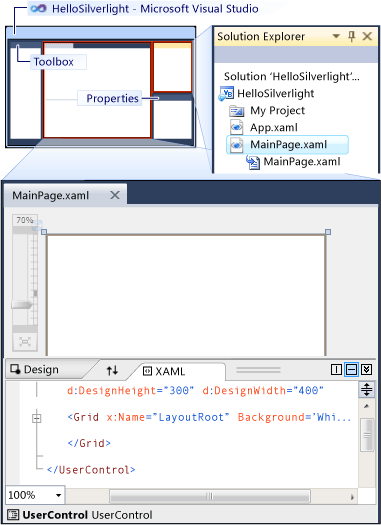Viewport: 381px width, 525px height.
Task: Switch to horizontal split view
Action: click(351, 370)
